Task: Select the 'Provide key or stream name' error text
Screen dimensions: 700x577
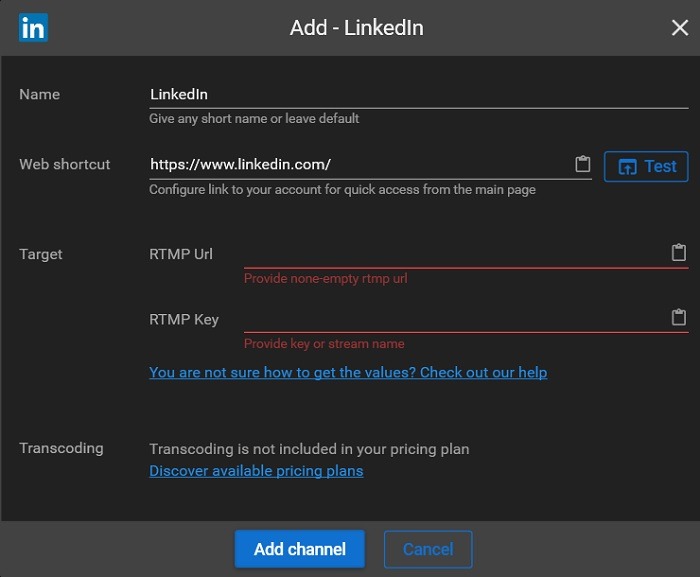Action: tap(324, 344)
